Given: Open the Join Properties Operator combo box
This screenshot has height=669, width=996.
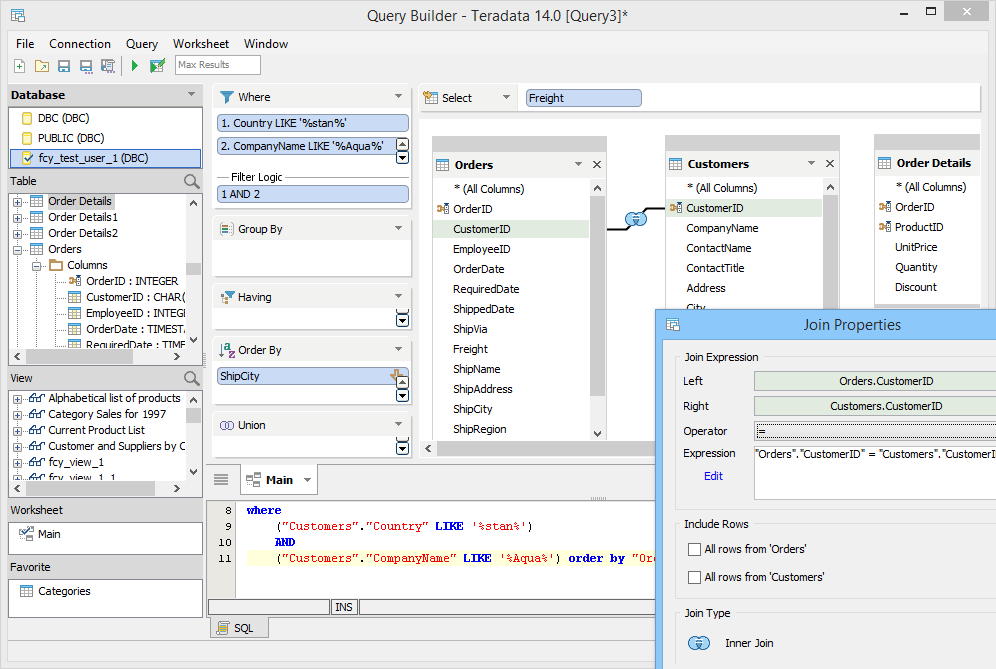Looking at the screenshot, I should pyautogui.click(x=875, y=431).
